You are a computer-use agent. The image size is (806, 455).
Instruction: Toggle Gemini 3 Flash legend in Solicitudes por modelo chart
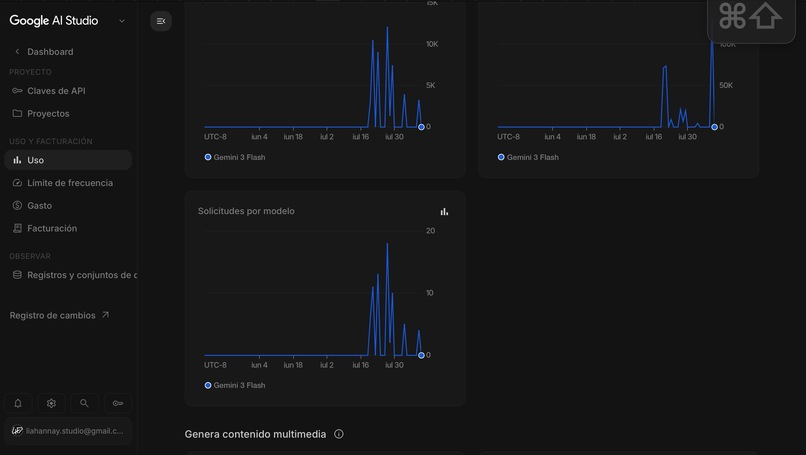pyautogui.click(x=235, y=385)
